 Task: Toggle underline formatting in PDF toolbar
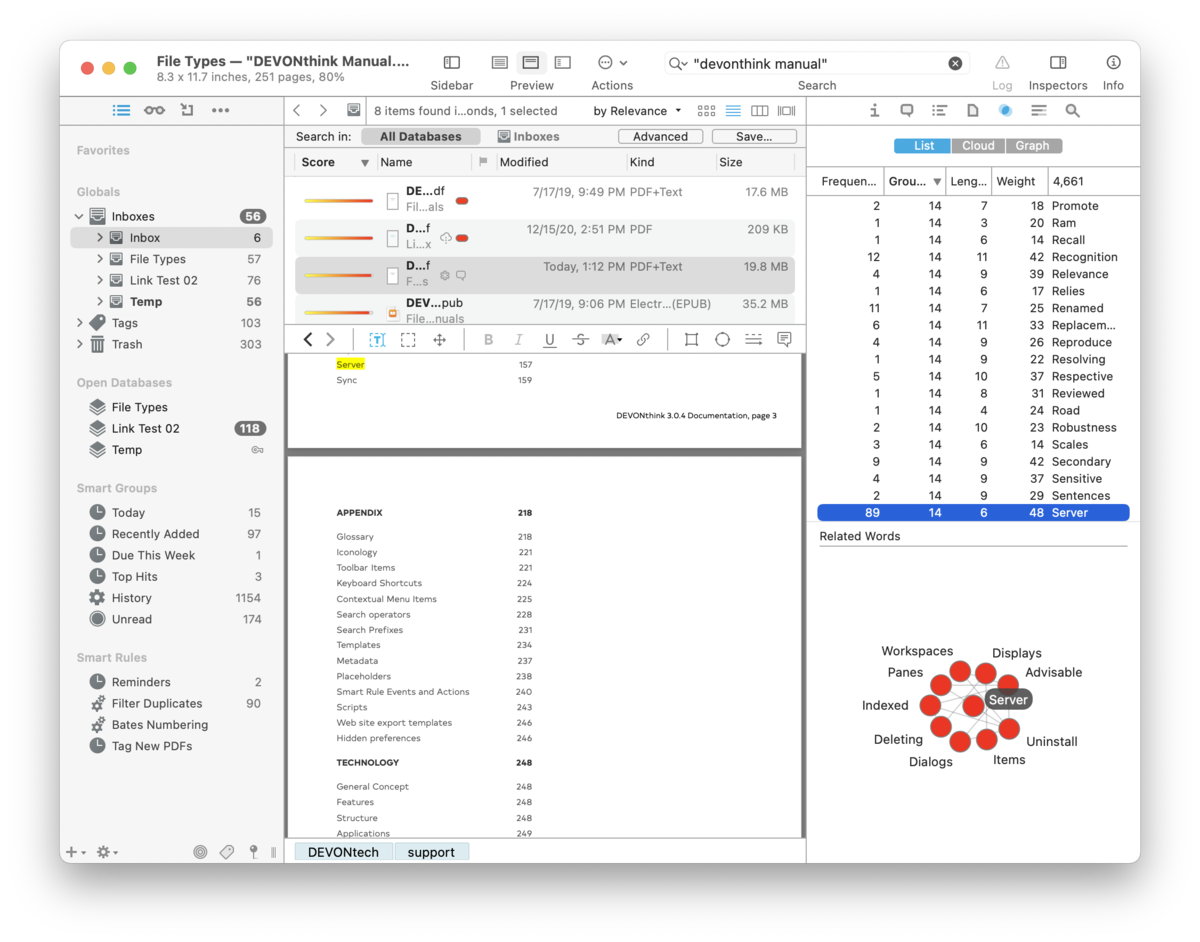click(x=549, y=340)
